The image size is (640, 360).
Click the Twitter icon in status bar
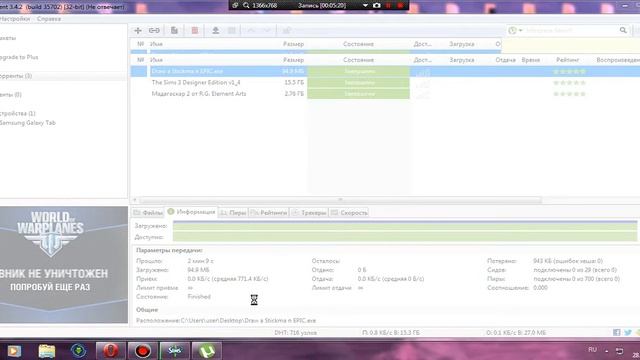point(628,333)
